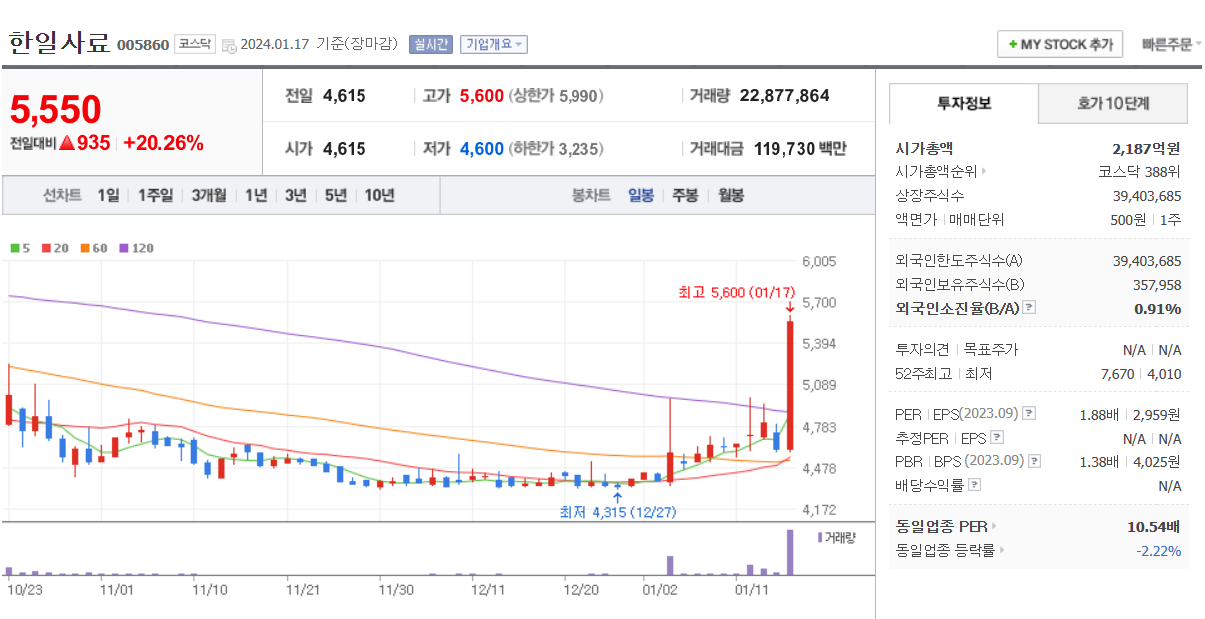Click the 하한가 3,235 text
1205x619 pixels.
(556, 149)
